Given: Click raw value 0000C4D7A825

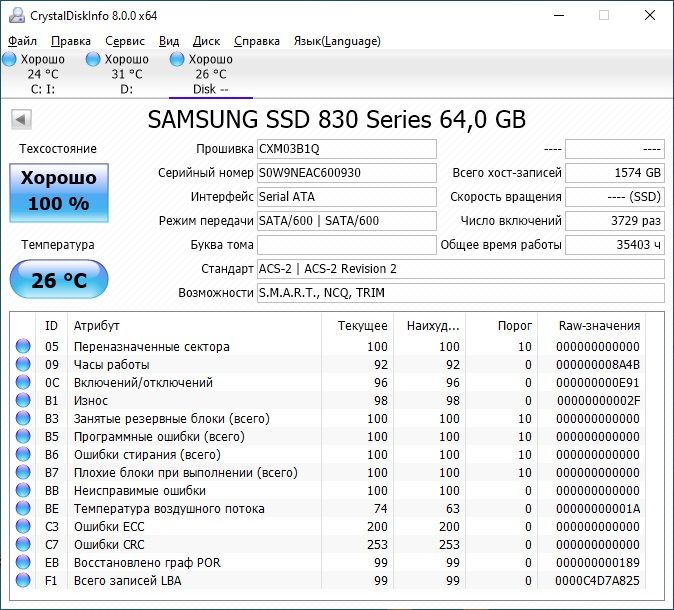Looking at the screenshot, I should [x=597, y=581].
